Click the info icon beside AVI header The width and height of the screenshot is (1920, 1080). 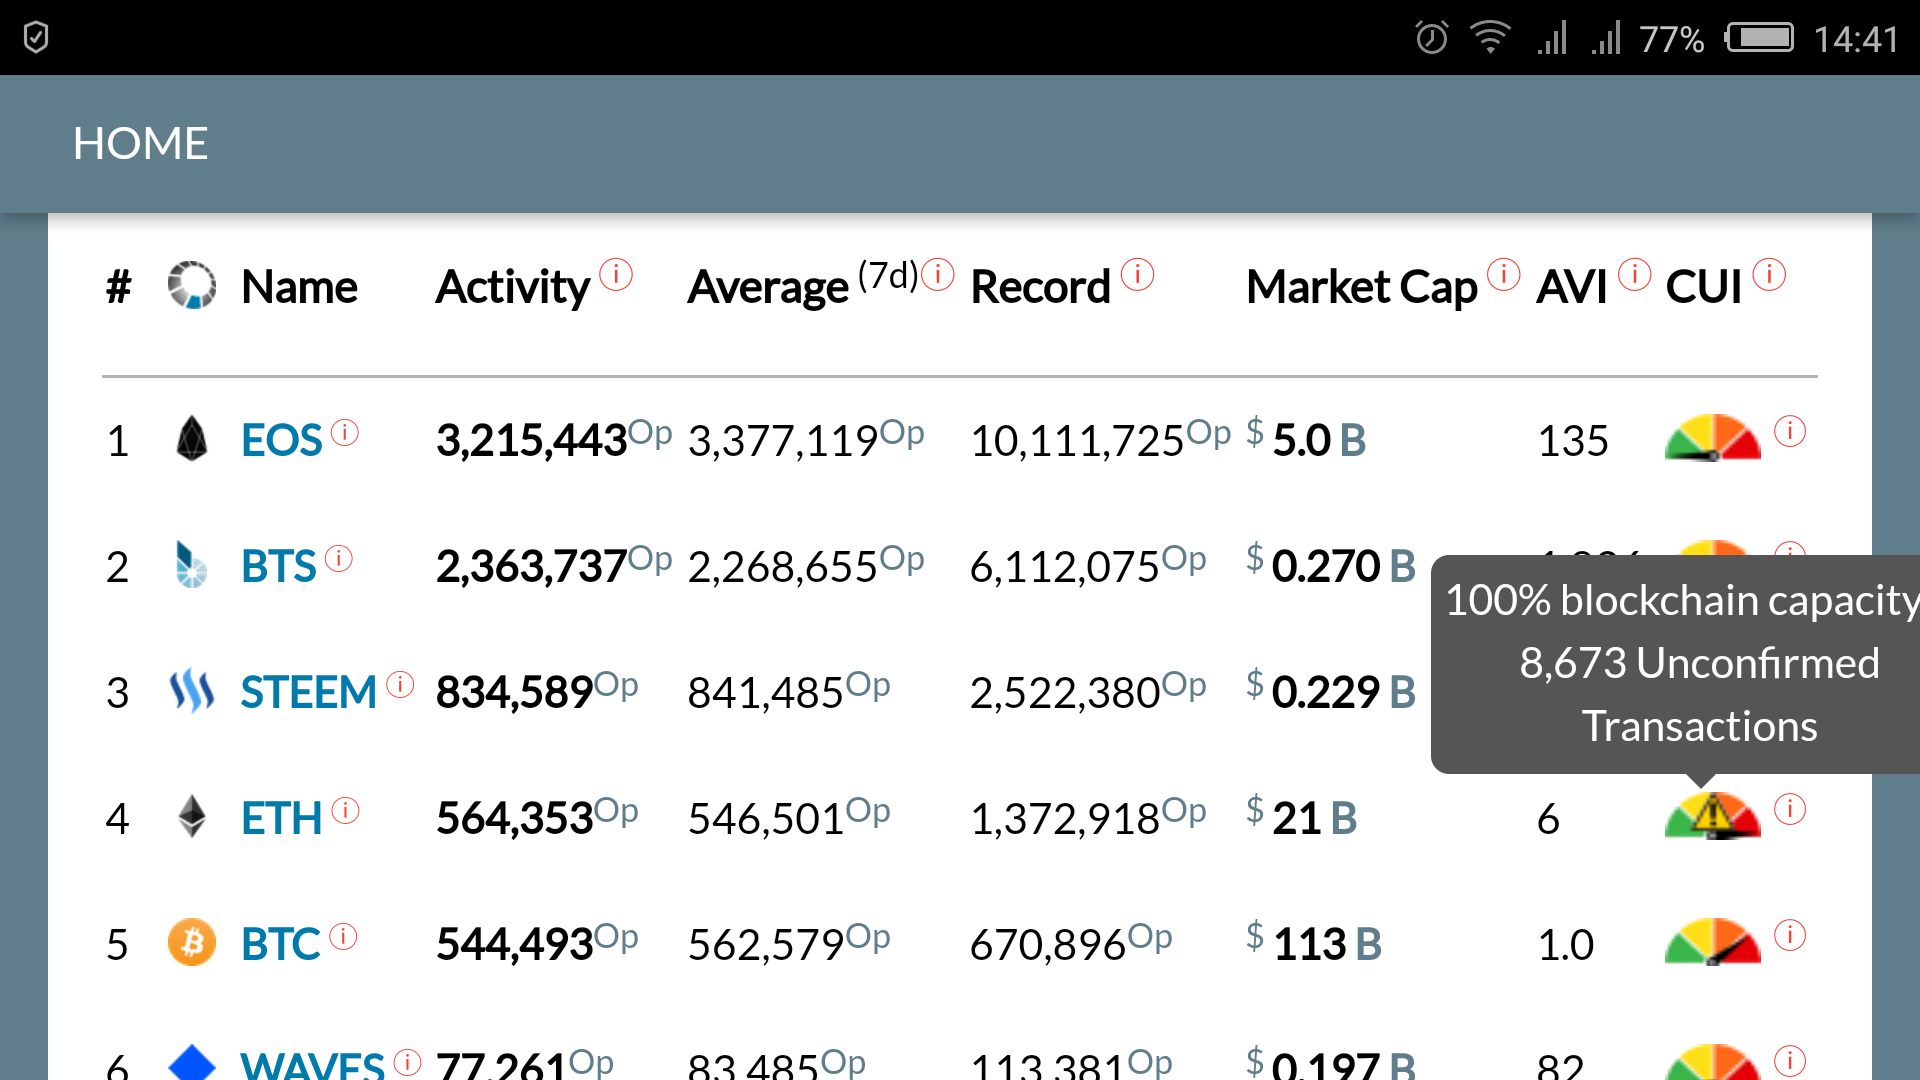click(1635, 274)
